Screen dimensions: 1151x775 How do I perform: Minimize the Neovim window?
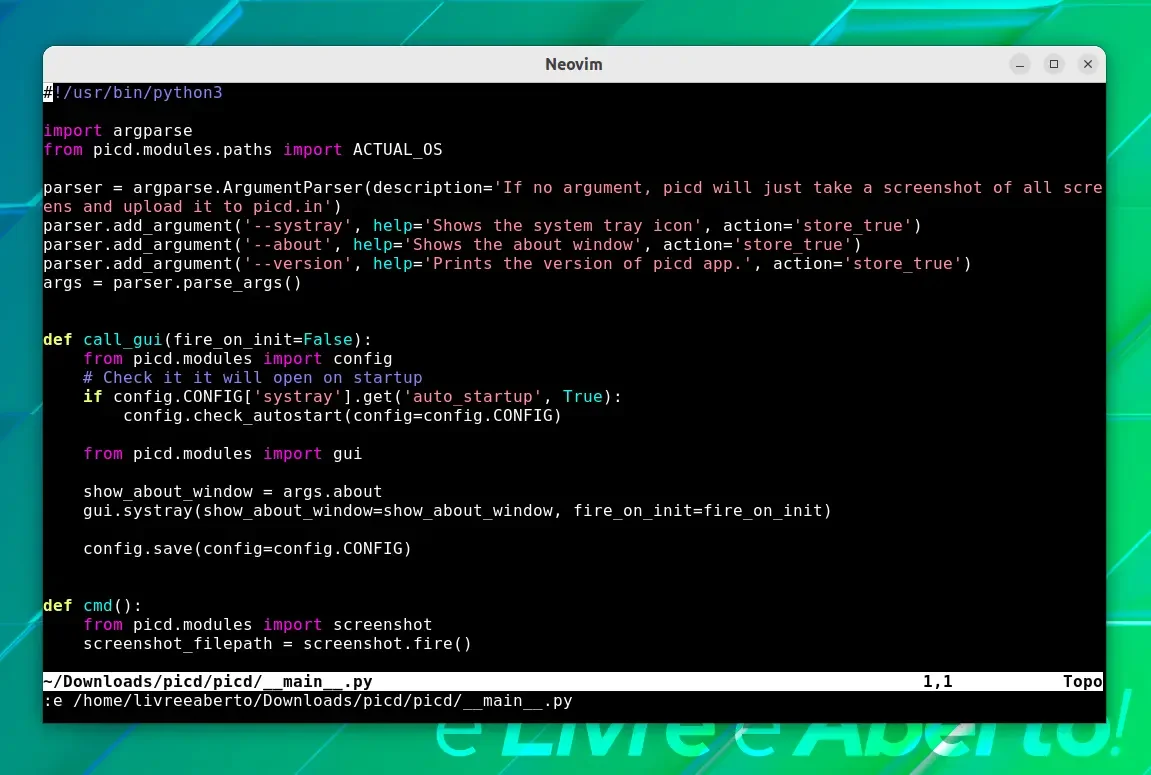1020,65
